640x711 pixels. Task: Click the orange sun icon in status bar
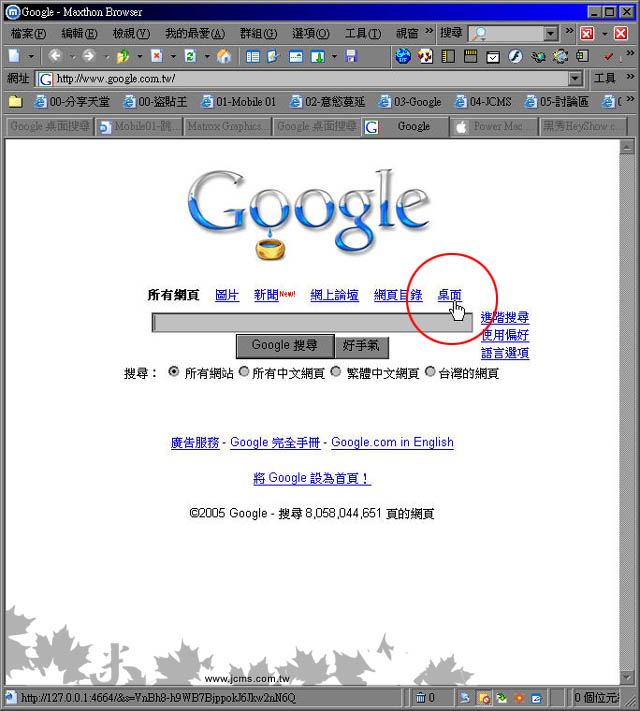(x=519, y=698)
